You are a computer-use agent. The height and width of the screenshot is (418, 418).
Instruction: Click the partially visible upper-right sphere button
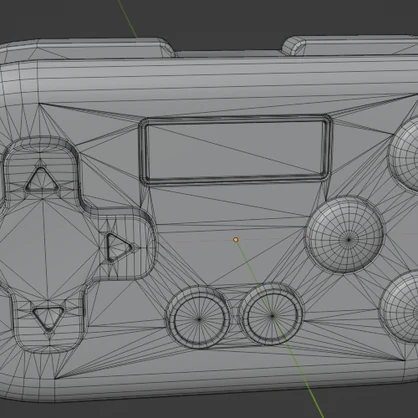coord(403,155)
